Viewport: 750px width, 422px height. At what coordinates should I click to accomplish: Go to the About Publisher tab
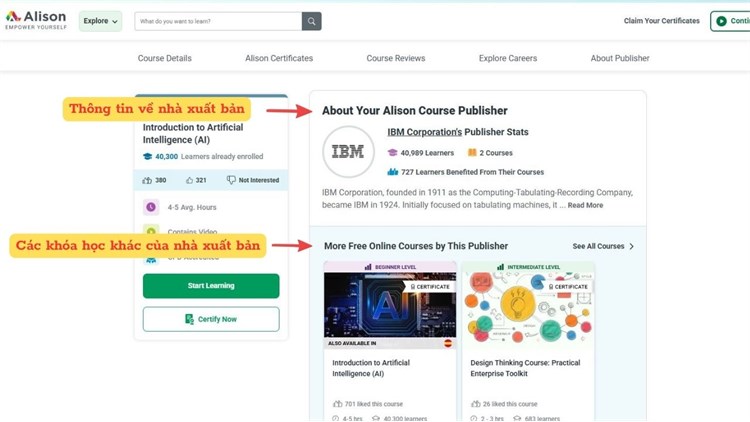pyautogui.click(x=620, y=58)
